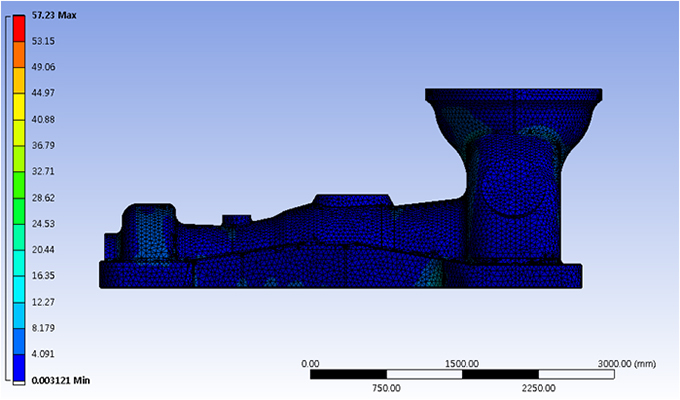Pick the yellow legend band between 44.97 and 40.88
The height and width of the screenshot is (400, 680).
pos(19,107)
